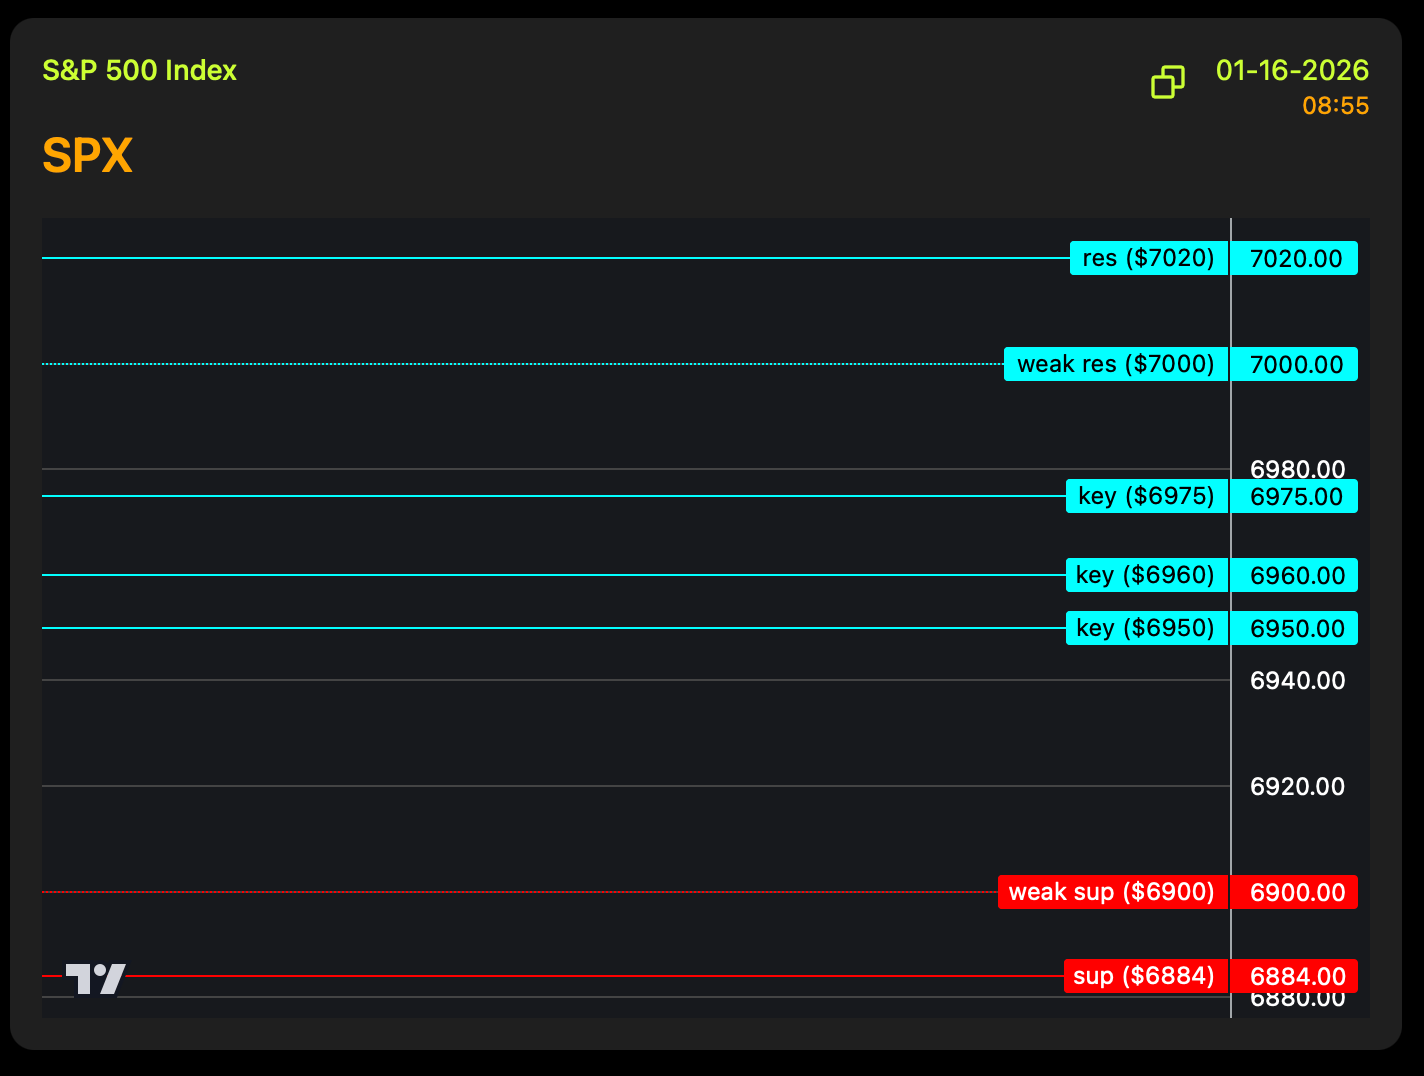Screen dimensions: 1424x1076
Task: Click the 08:55 timestamp
Action: point(1335,106)
